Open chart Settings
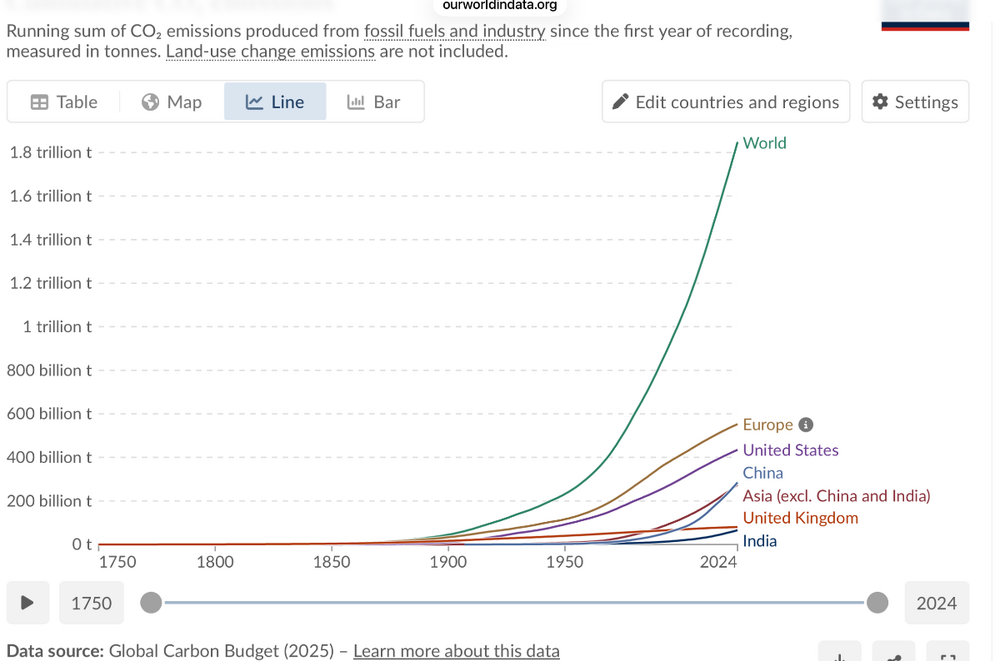 click(x=915, y=102)
